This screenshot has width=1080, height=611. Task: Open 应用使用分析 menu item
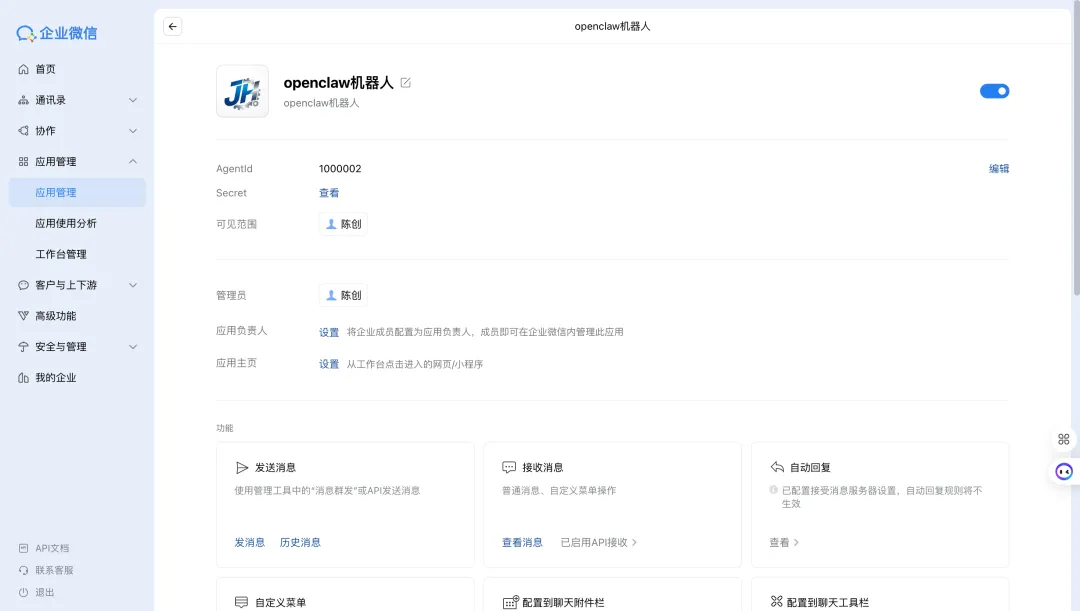point(66,223)
